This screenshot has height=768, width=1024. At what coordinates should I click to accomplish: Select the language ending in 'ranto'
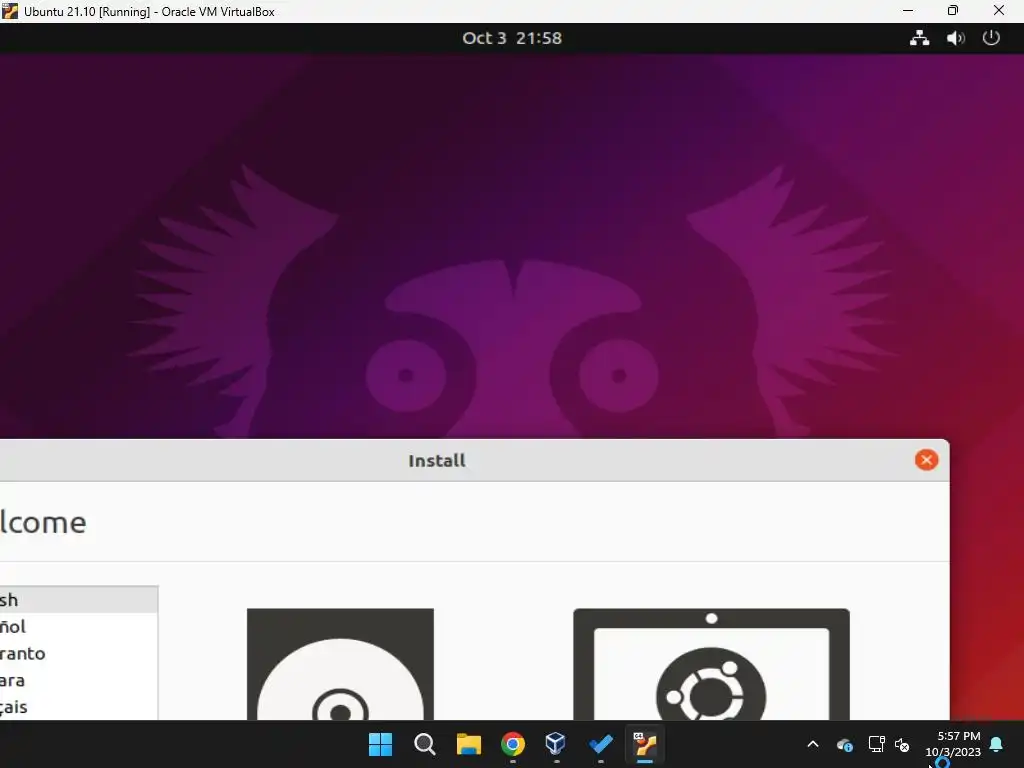click(78, 653)
